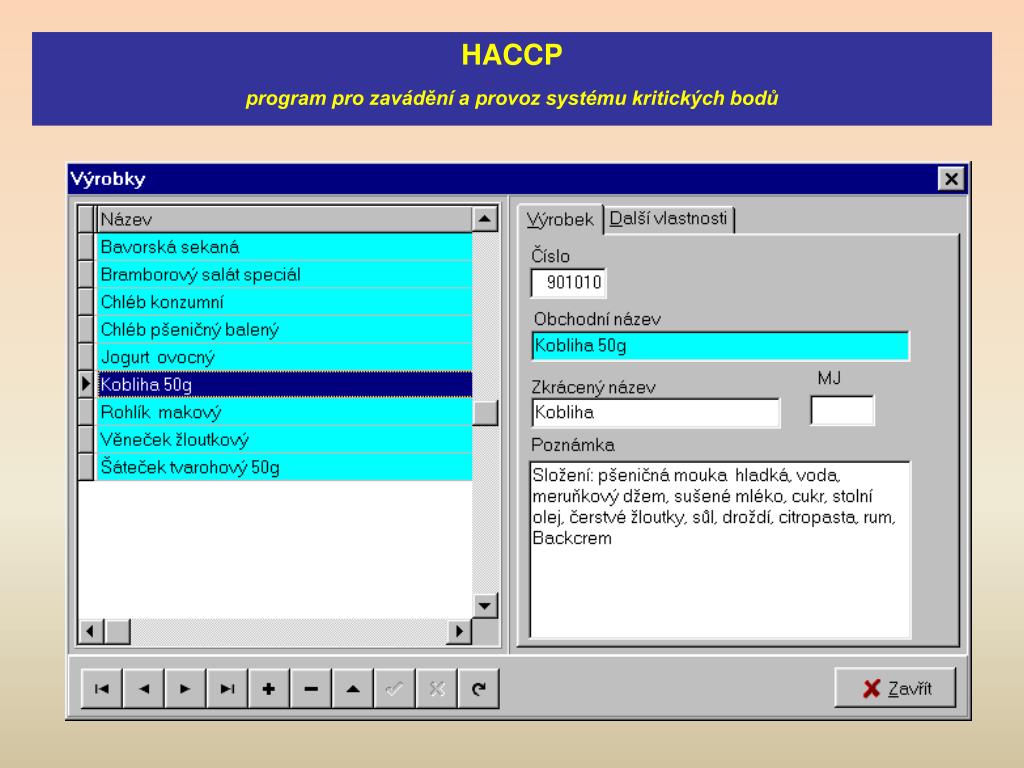Select the row Šáteček tvarohový 50g
The height and width of the screenshot is (768, 1024).
(x=284, y=467)
